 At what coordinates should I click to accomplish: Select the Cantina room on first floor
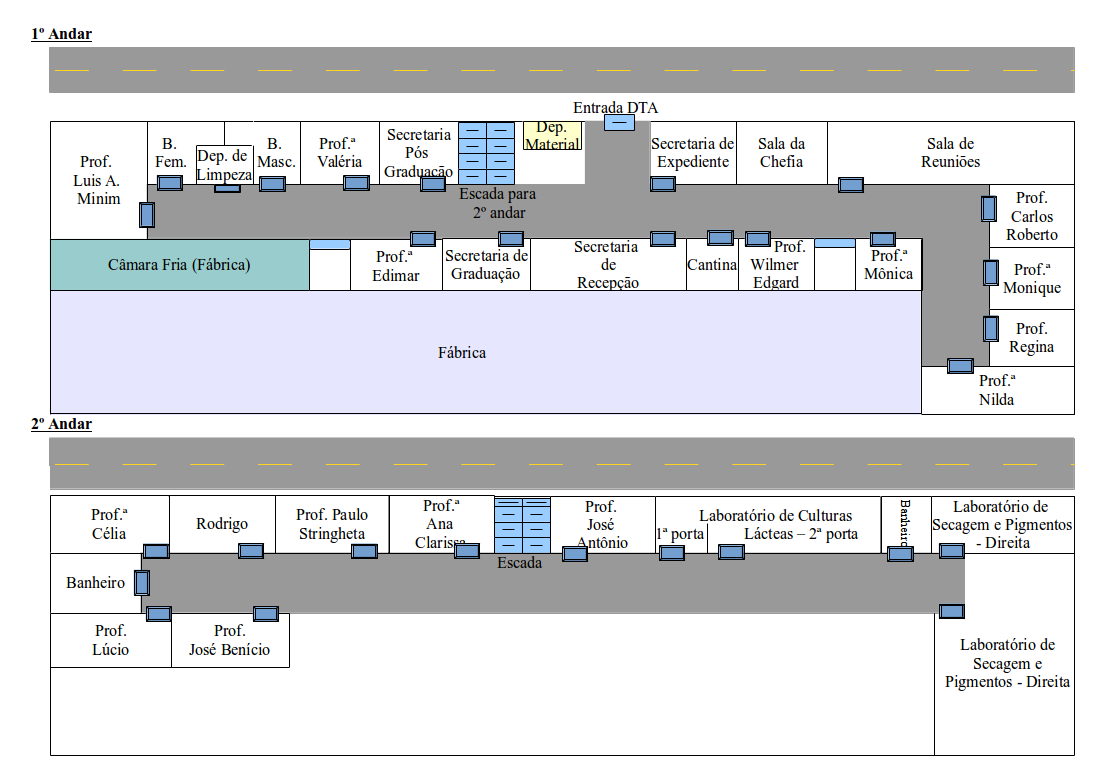712,265
